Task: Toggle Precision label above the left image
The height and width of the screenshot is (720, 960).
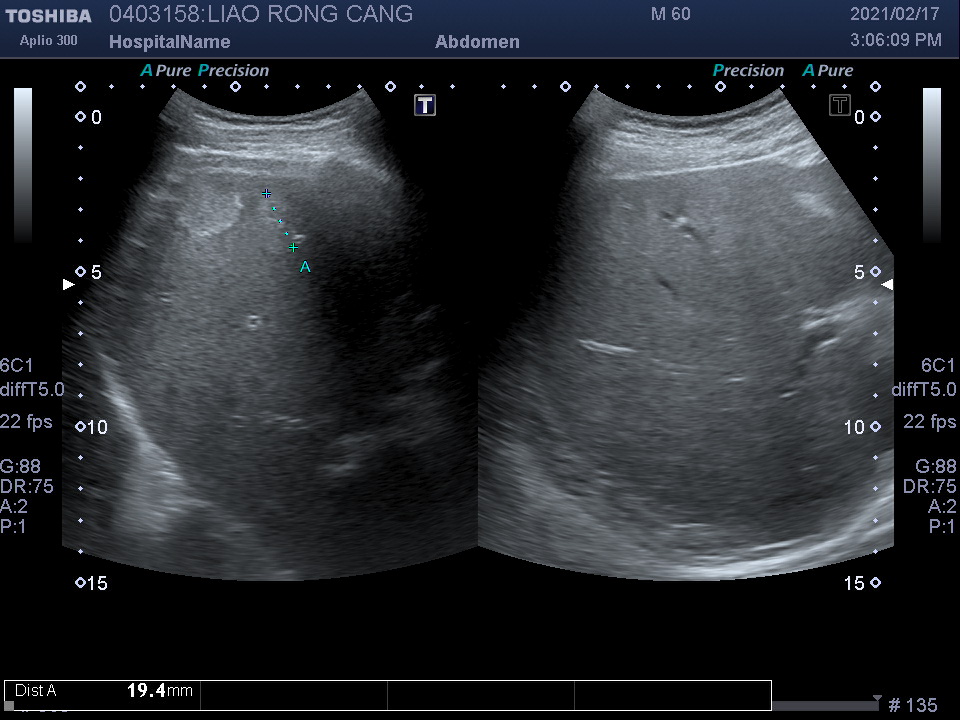Action: click(233, 71)
